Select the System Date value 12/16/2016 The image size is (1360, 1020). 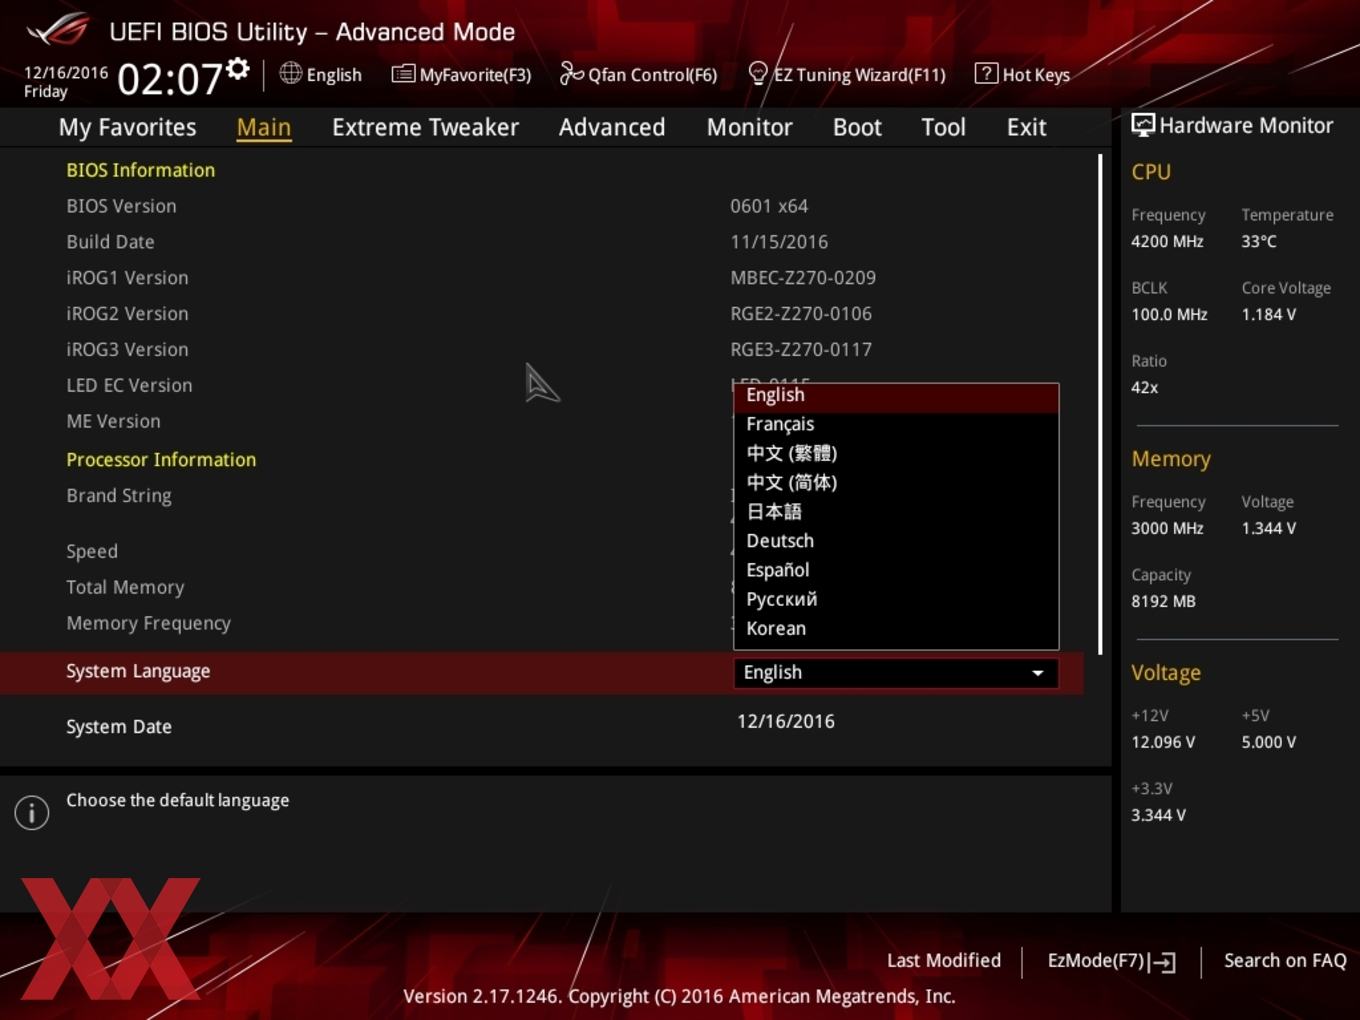point(786,721)
